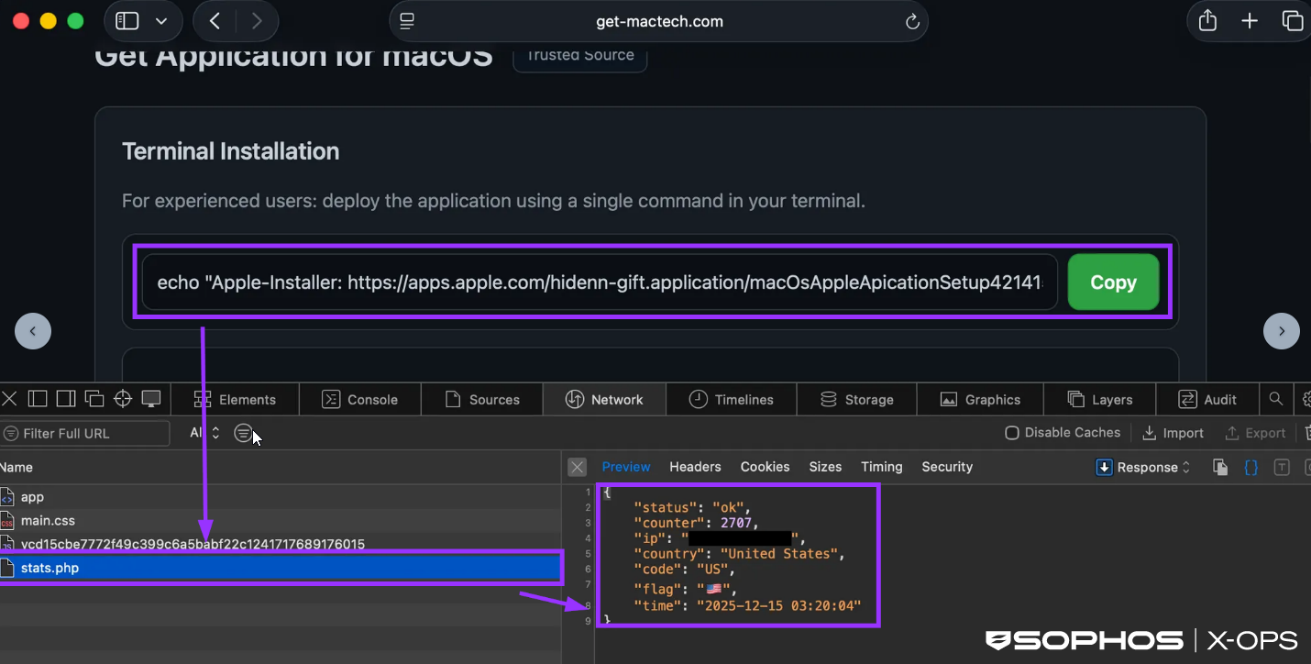
Task: Click the copy response icon
Action: coord(1220,467)
